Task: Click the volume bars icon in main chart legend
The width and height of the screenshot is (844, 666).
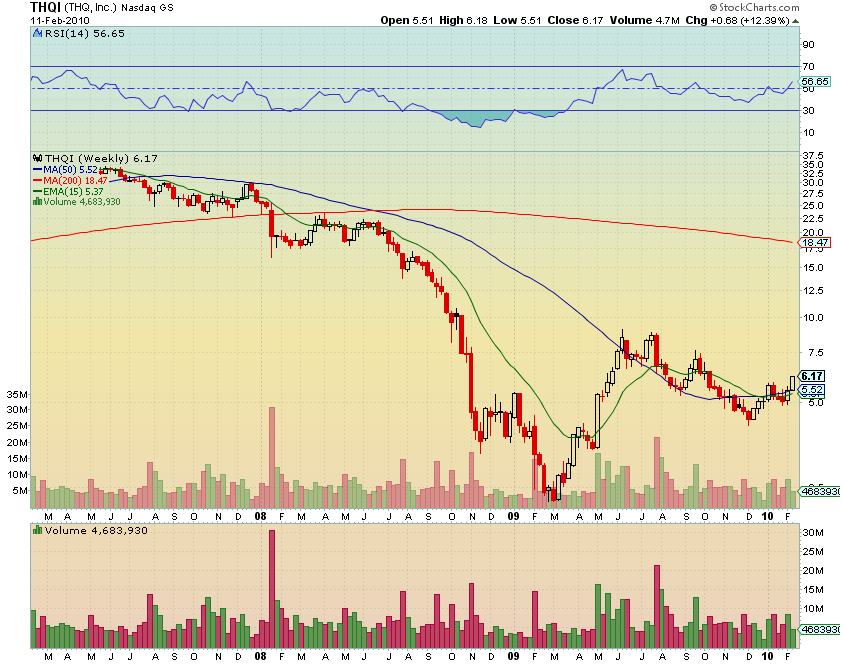Action: pyautogui.click(x=37, y=201)
